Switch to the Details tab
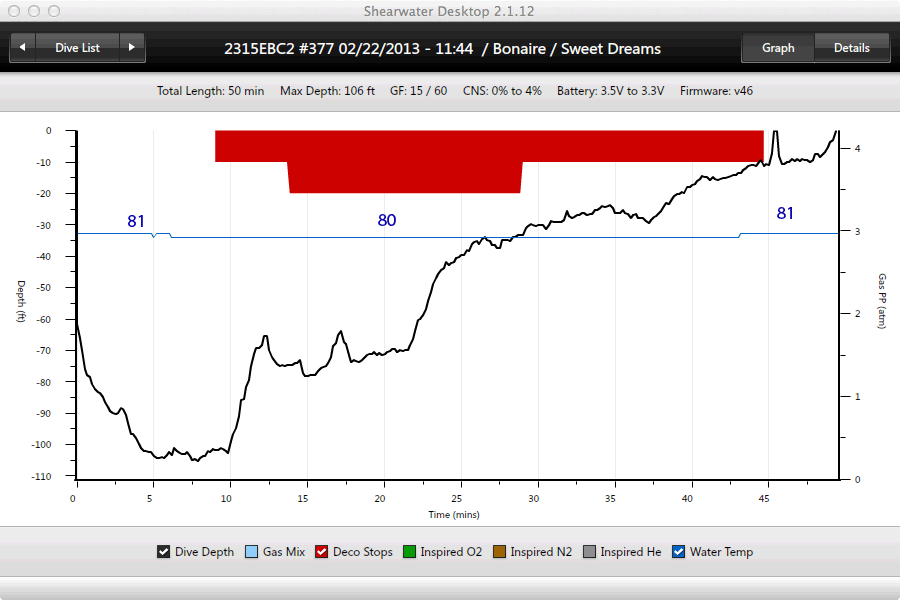The width and height of the screenshot is (900, 600). (851, 47)
